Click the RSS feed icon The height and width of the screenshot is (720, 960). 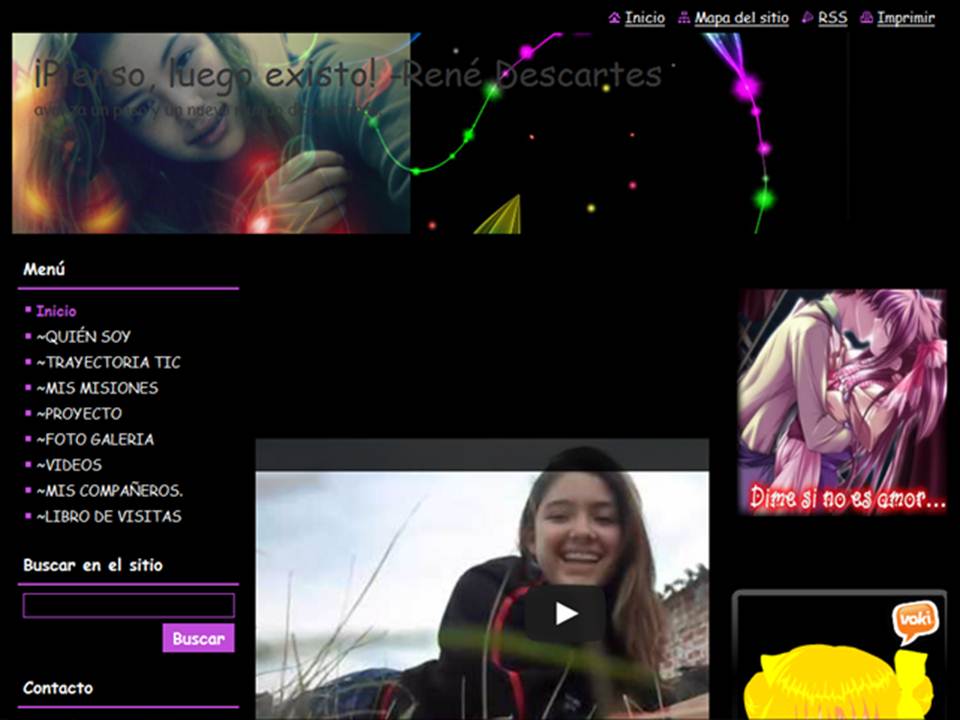tap(808, 18)
